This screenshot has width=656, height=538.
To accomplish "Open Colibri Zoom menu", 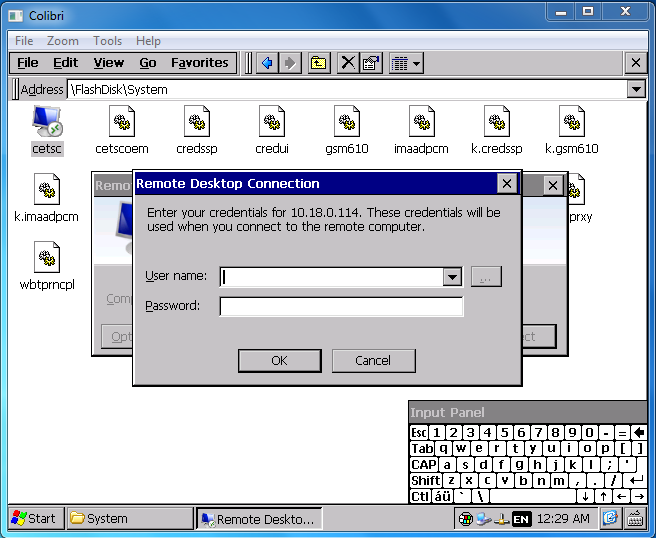I will click(63, 41).
